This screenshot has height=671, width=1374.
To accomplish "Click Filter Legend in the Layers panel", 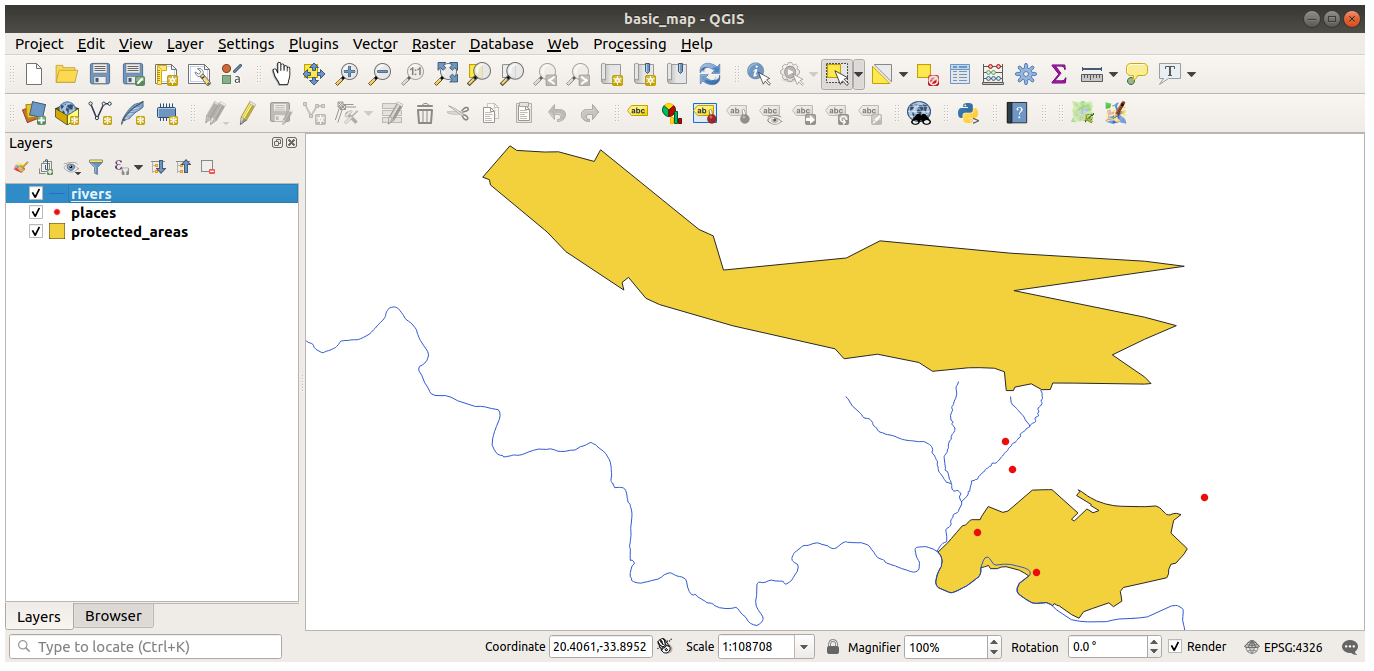I will pos(96,167).
